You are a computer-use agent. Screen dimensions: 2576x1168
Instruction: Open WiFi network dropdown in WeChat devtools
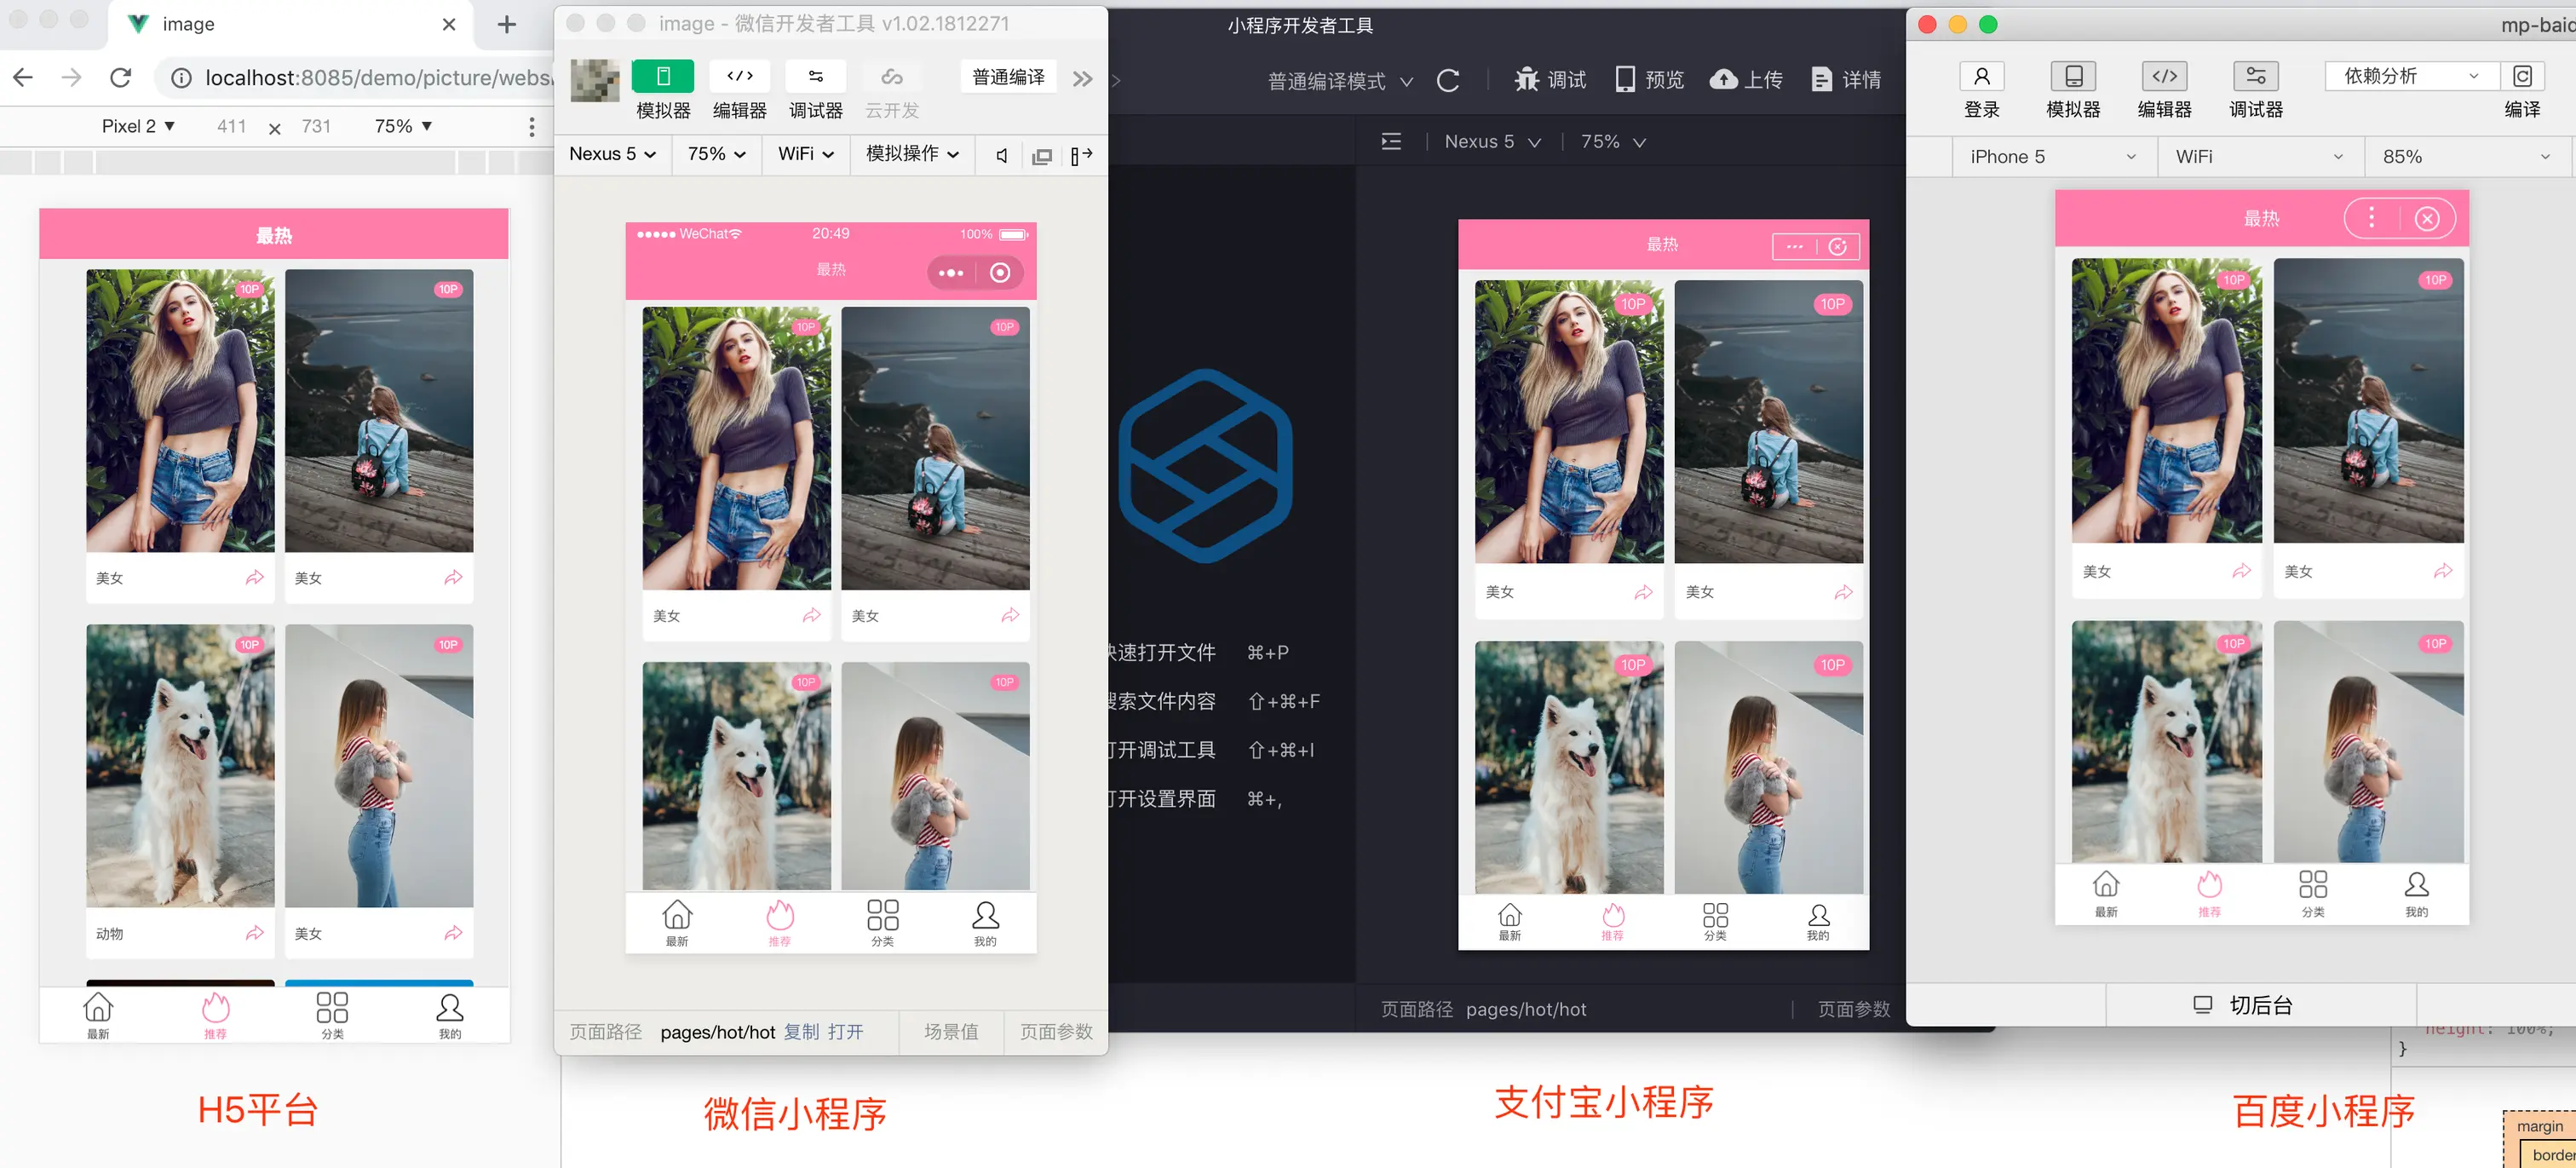click(806, 154)
